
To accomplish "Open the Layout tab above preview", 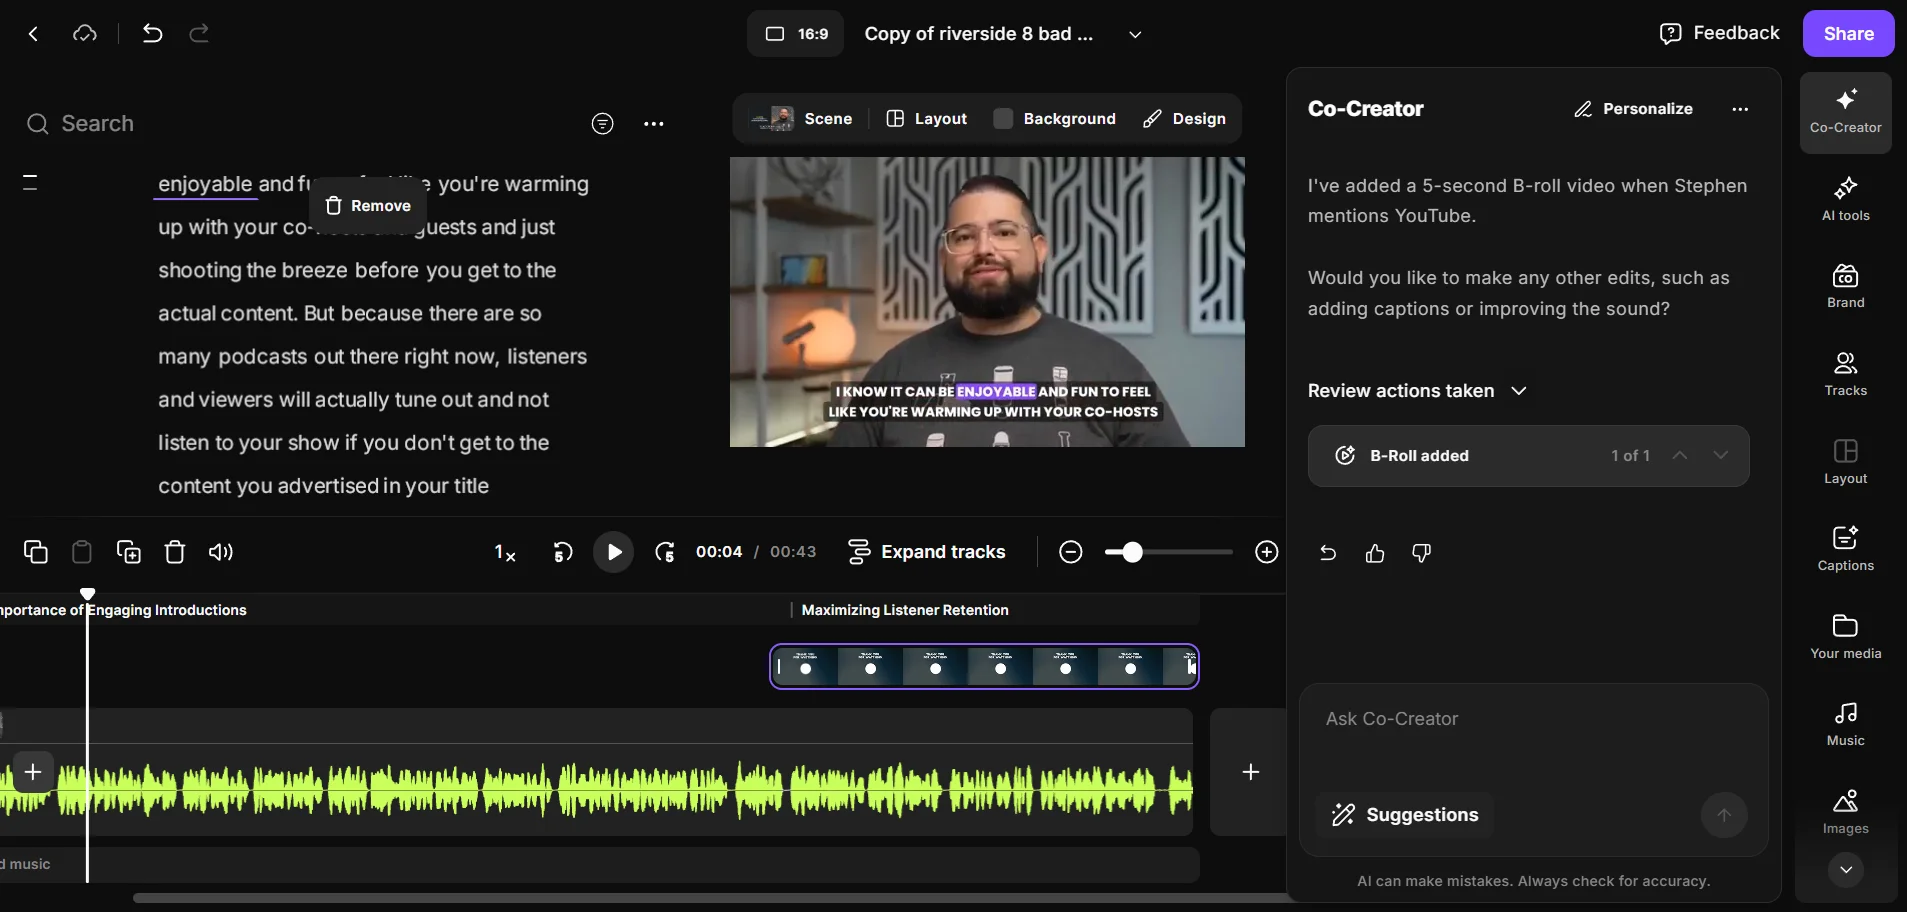I will pyautogui.click(x=927, y=119).
